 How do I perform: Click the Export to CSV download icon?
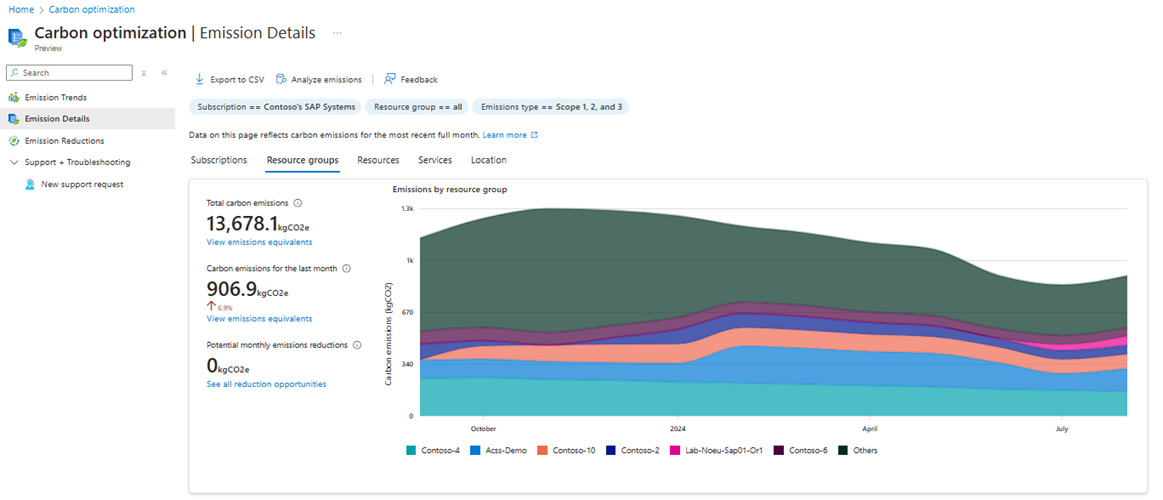point(199,79)
